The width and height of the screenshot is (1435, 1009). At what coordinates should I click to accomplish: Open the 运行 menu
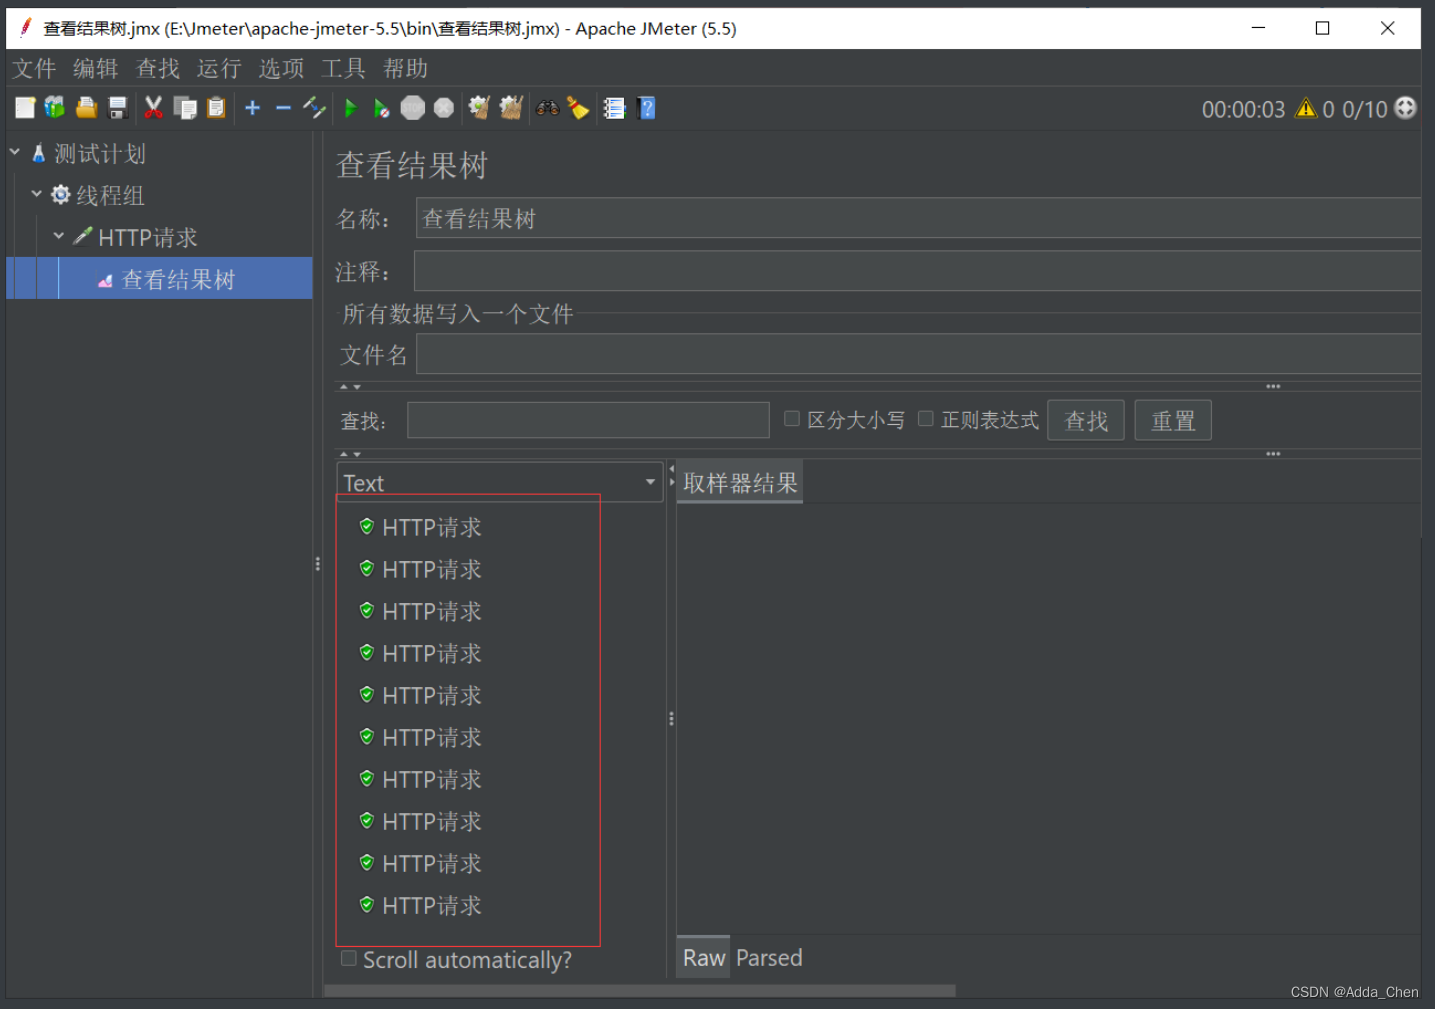219,68
